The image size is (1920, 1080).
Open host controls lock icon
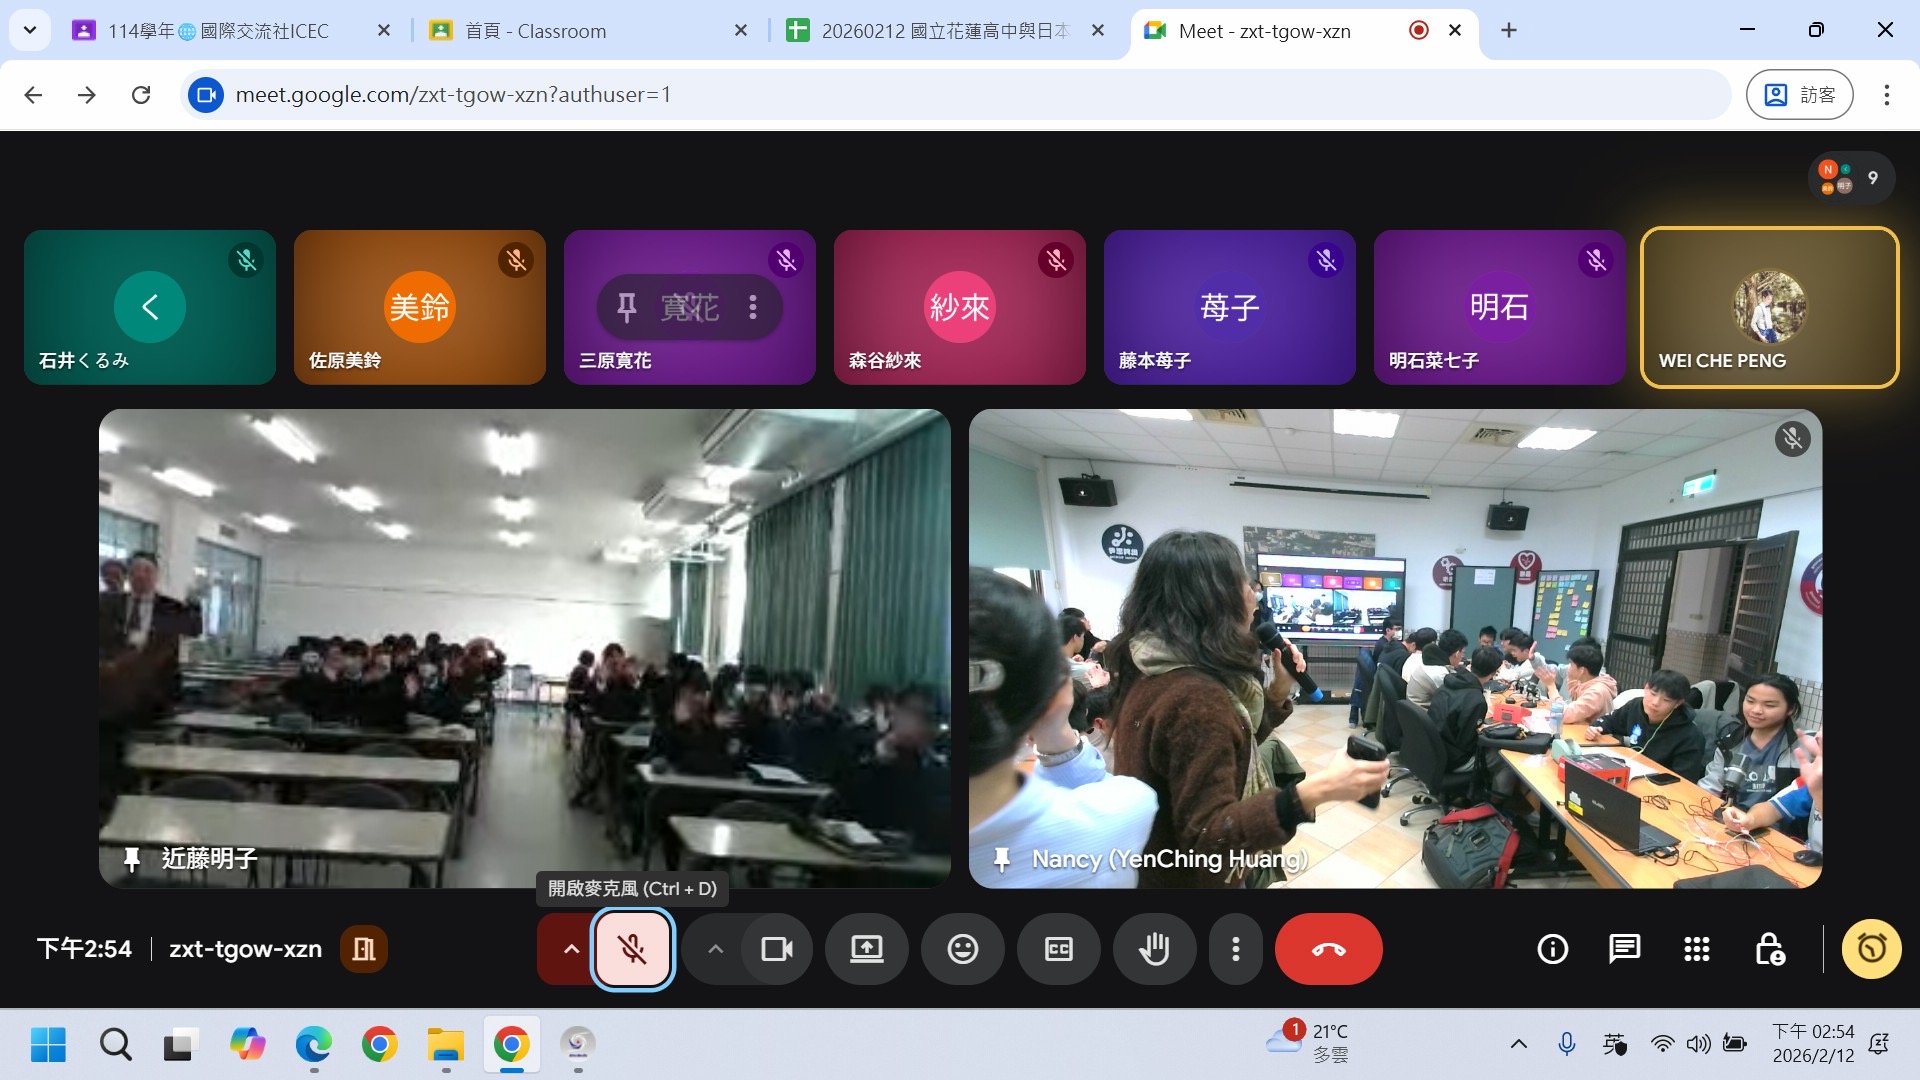click(x=1769, y=949)
